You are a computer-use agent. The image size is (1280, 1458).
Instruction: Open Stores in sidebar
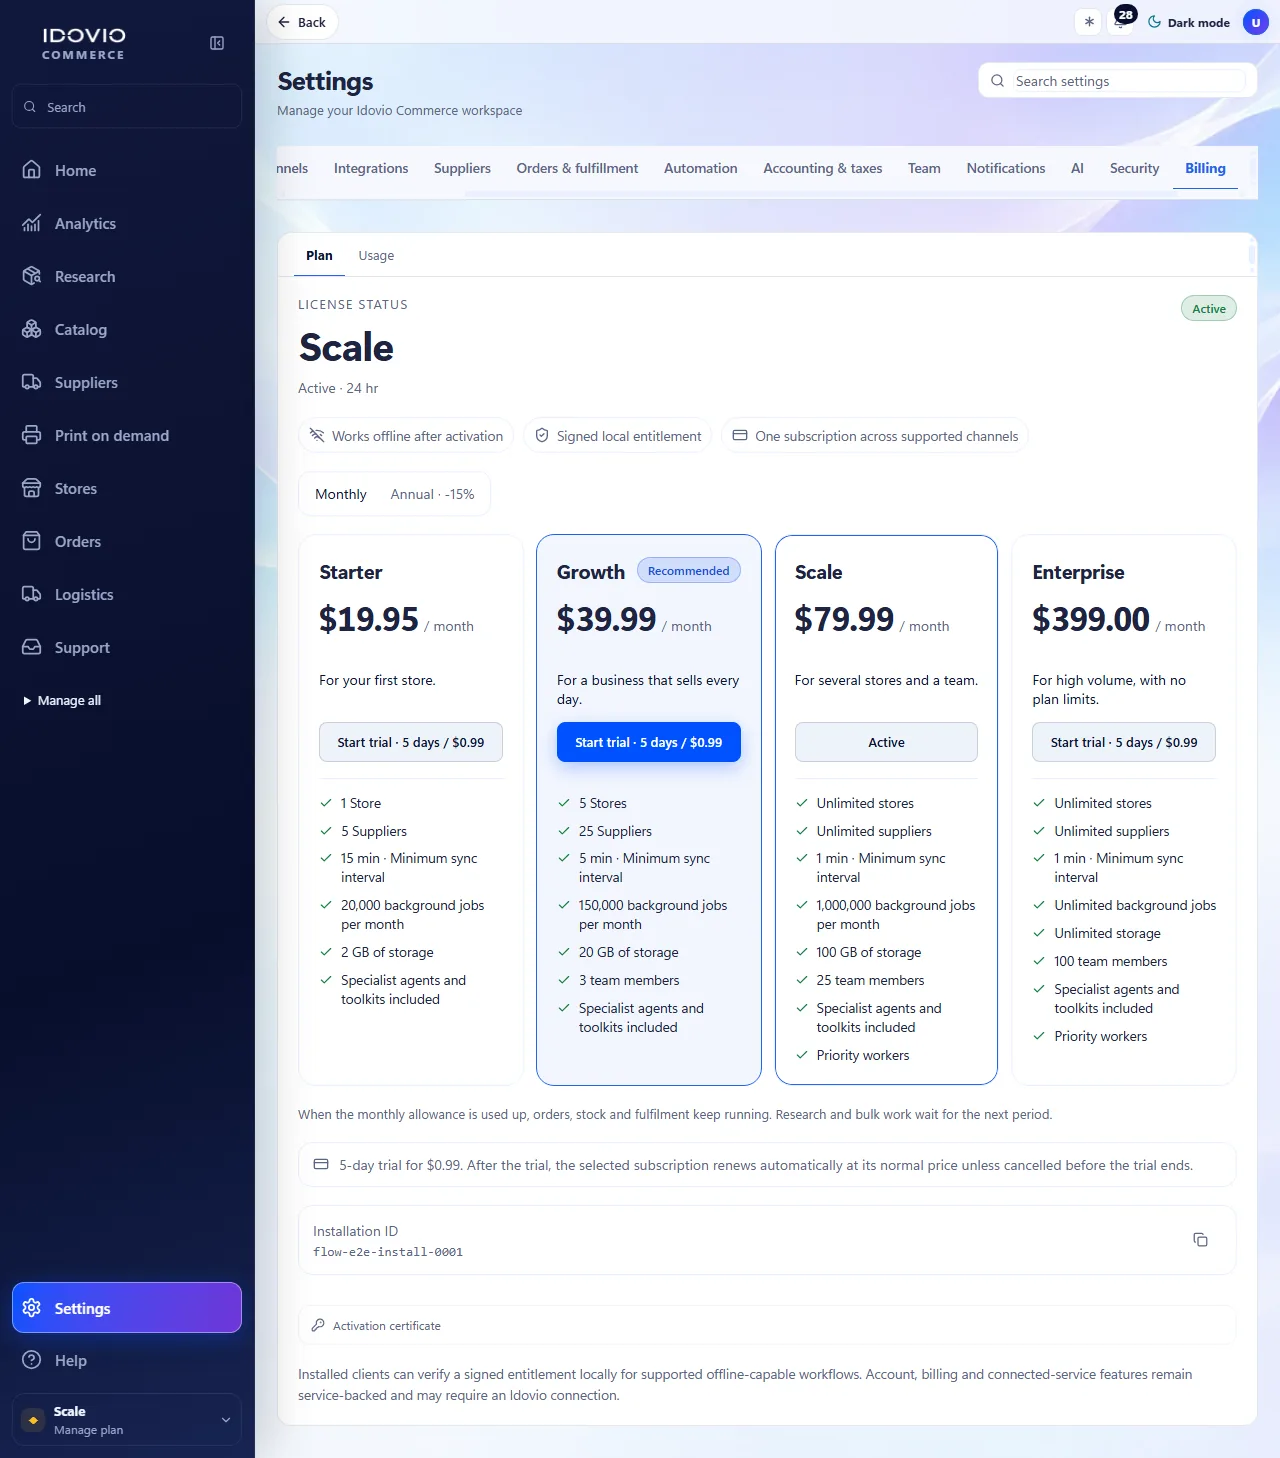coord(127,488)
